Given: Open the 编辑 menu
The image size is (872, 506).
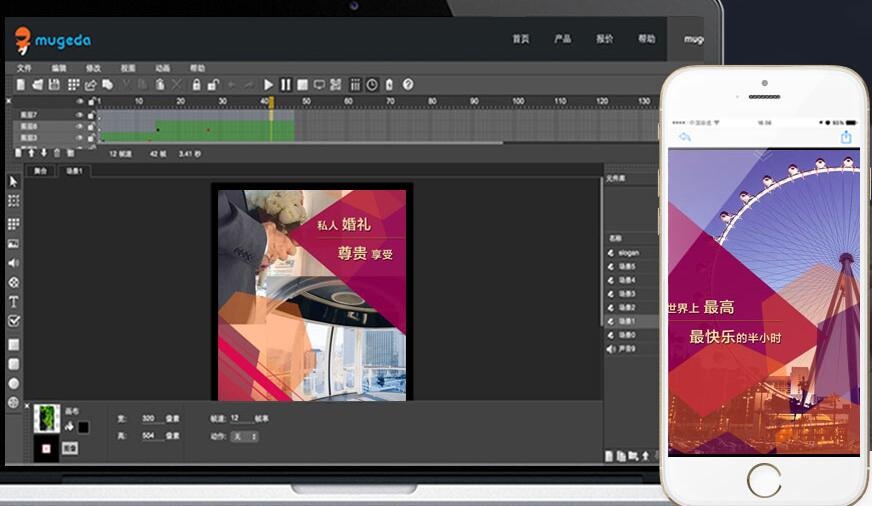Looking at the screenshot, I should point(59,68).
